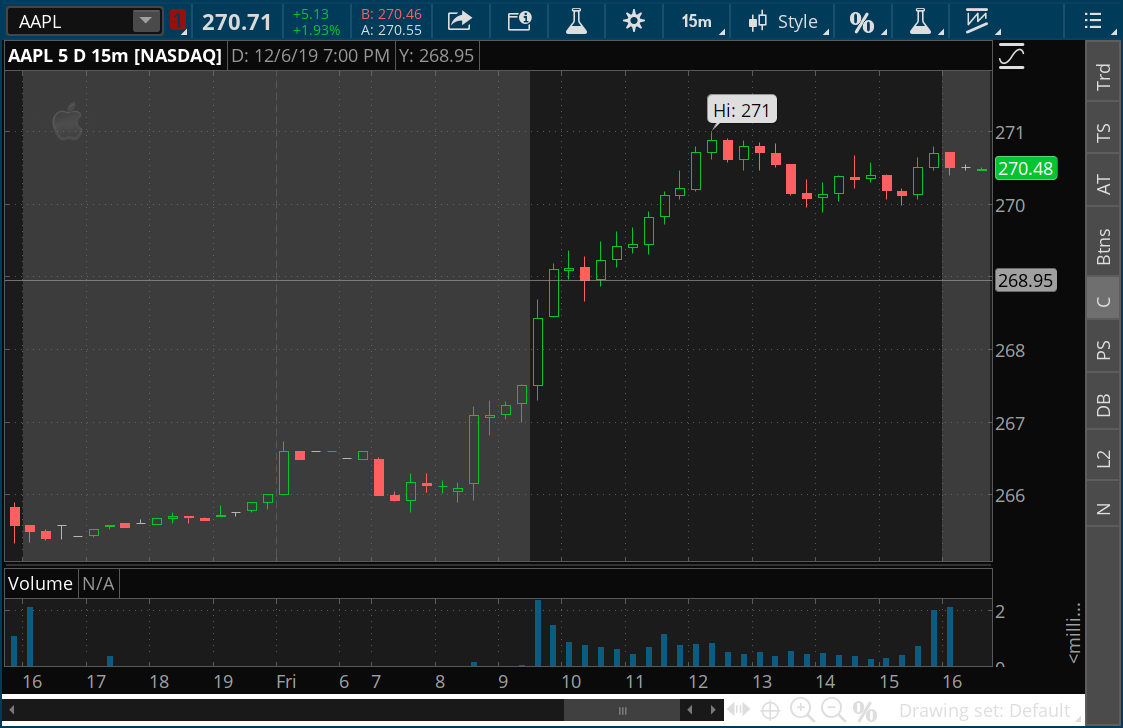Open the chart info wallet icon
1123x728 pixels.
tap(519, 21)
